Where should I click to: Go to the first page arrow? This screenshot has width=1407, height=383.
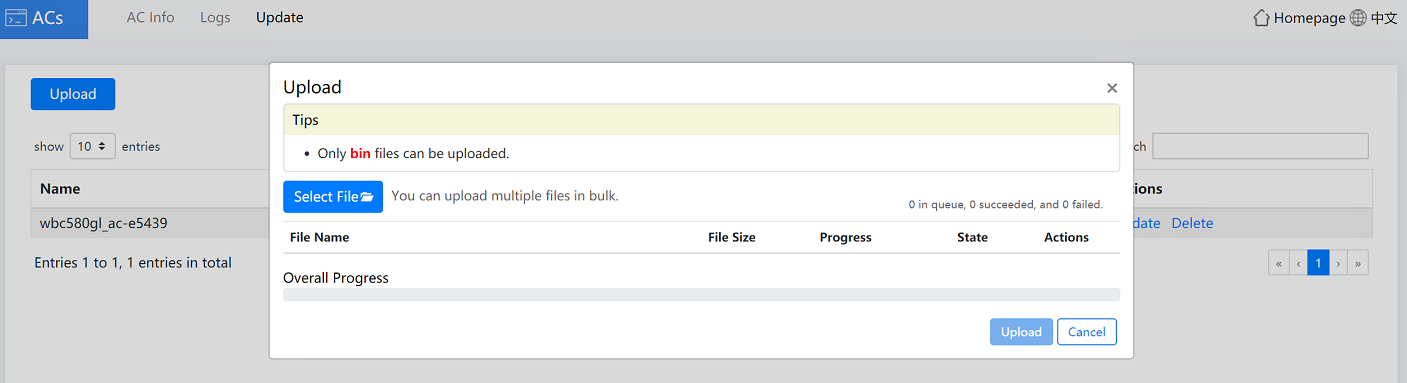point(1278,263)
